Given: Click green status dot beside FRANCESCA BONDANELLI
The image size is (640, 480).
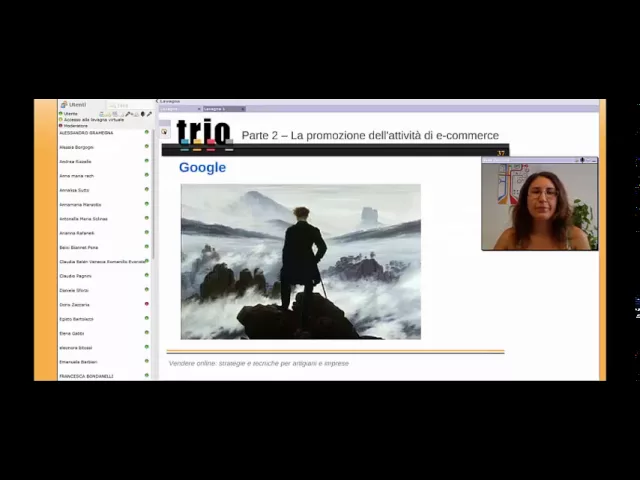Looking at the screenshot, I should coord(147,375).
